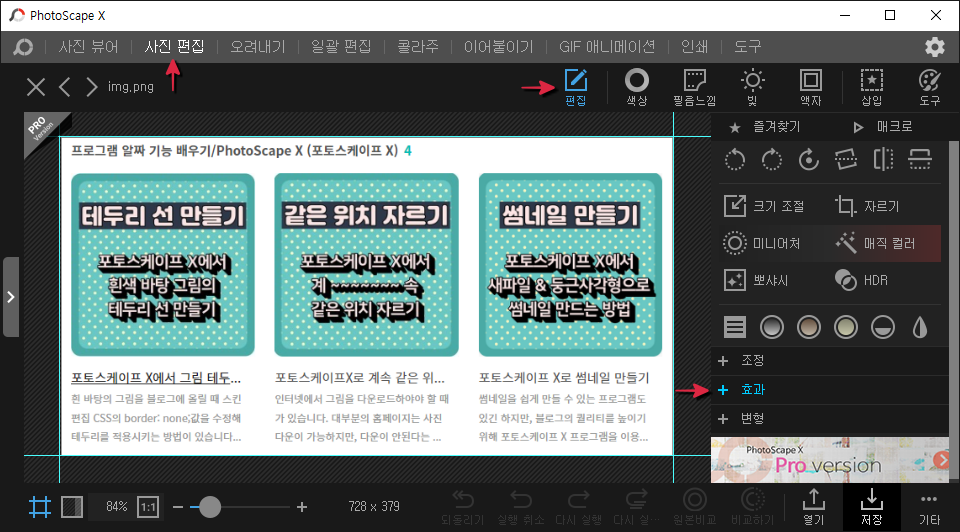Select 매직 컬러 (Magic Color)
Screen dimensions: 960x532
pos(876,243)
